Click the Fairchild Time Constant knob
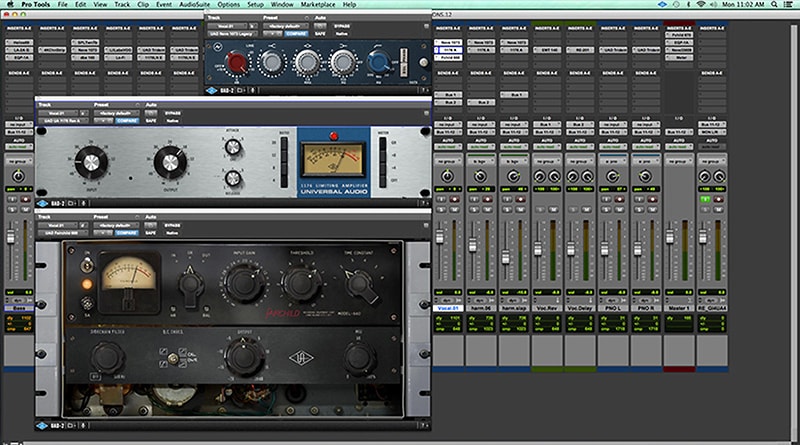800x445 pixels. 361,285
